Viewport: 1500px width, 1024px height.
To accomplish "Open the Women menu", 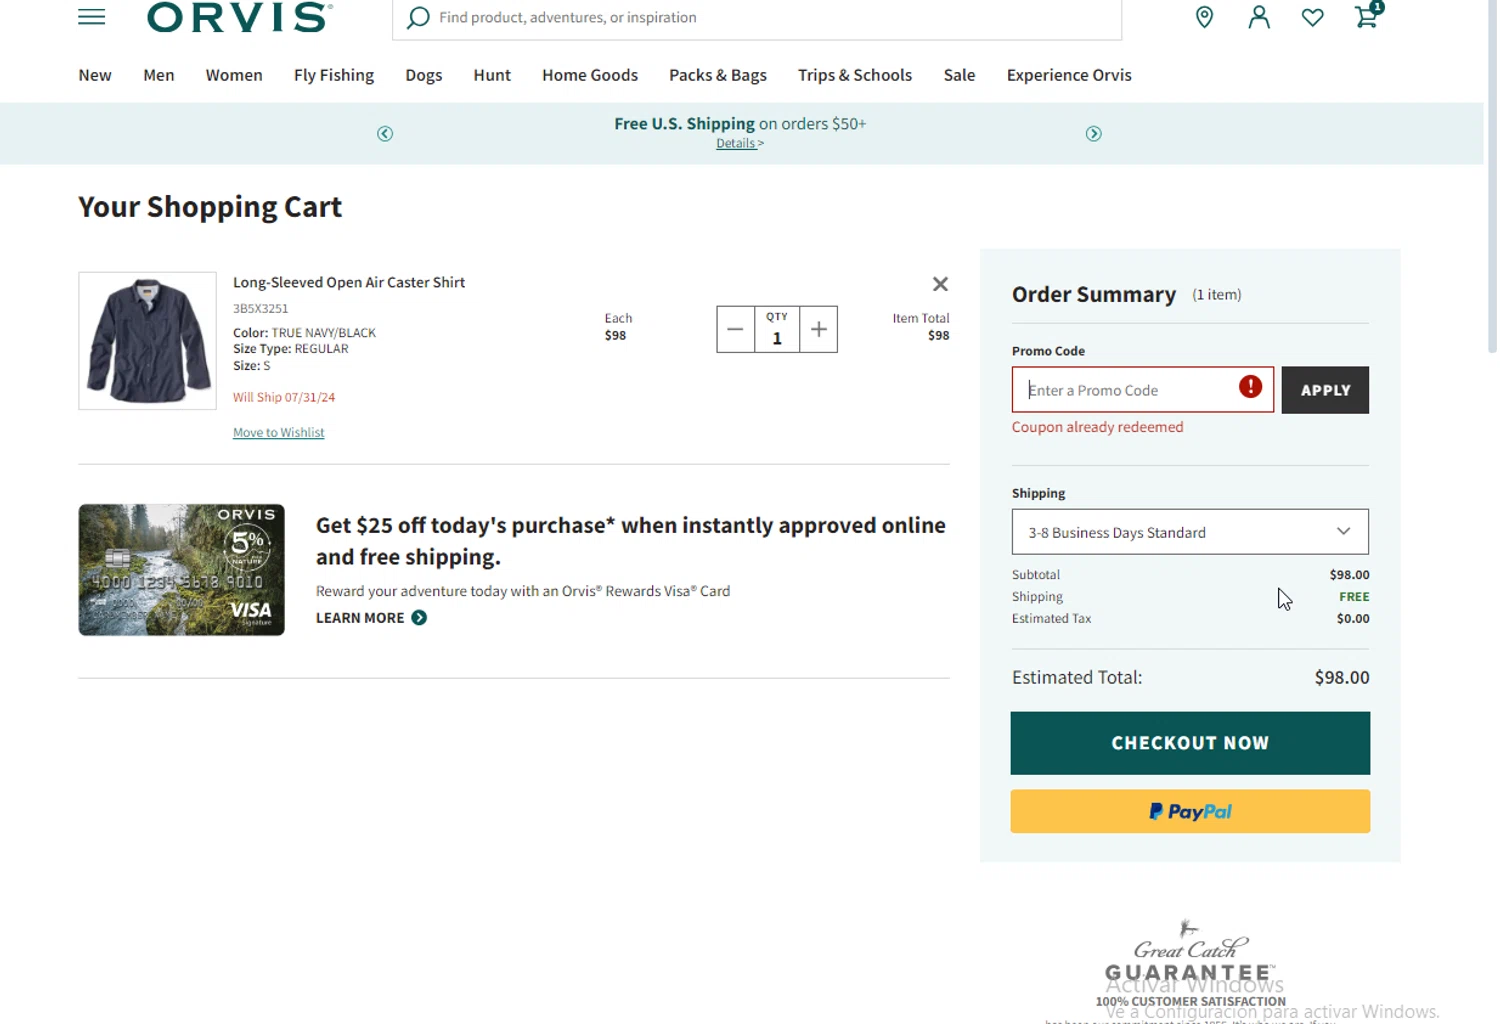I will click(x=234, y=75).
